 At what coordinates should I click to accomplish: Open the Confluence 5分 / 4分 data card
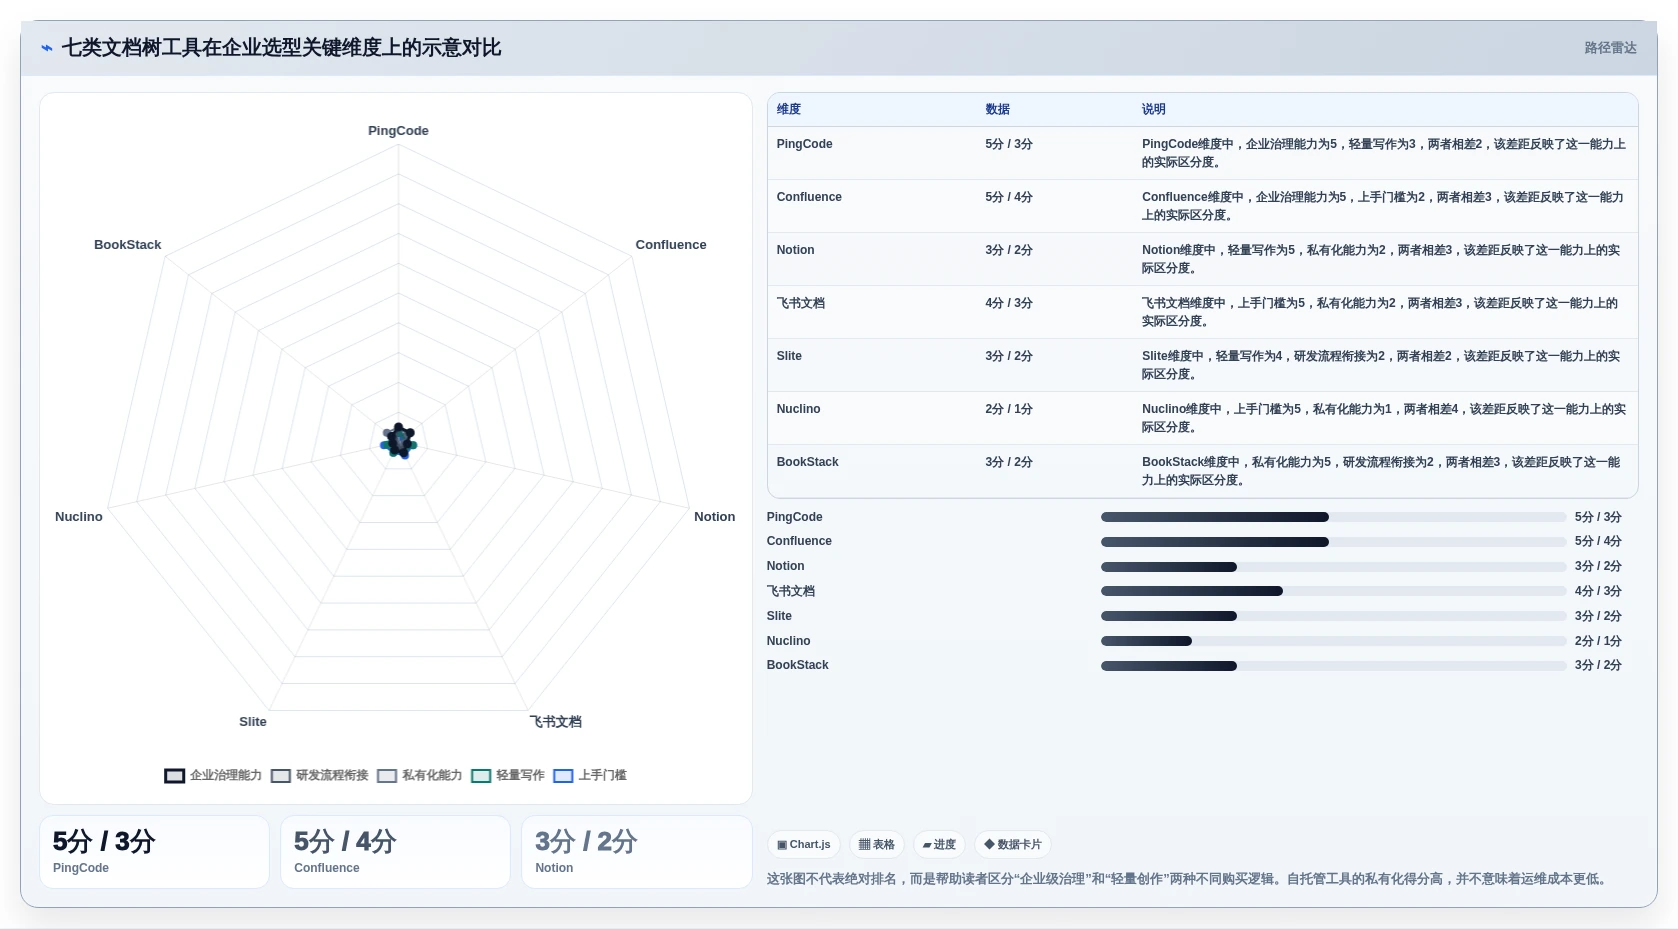pos(395,852)
